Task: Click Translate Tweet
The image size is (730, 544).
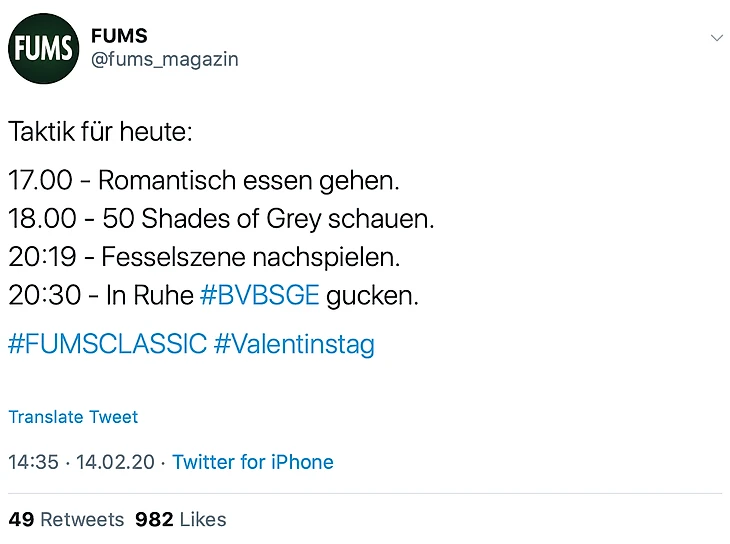Action: [x=73, y=417]
